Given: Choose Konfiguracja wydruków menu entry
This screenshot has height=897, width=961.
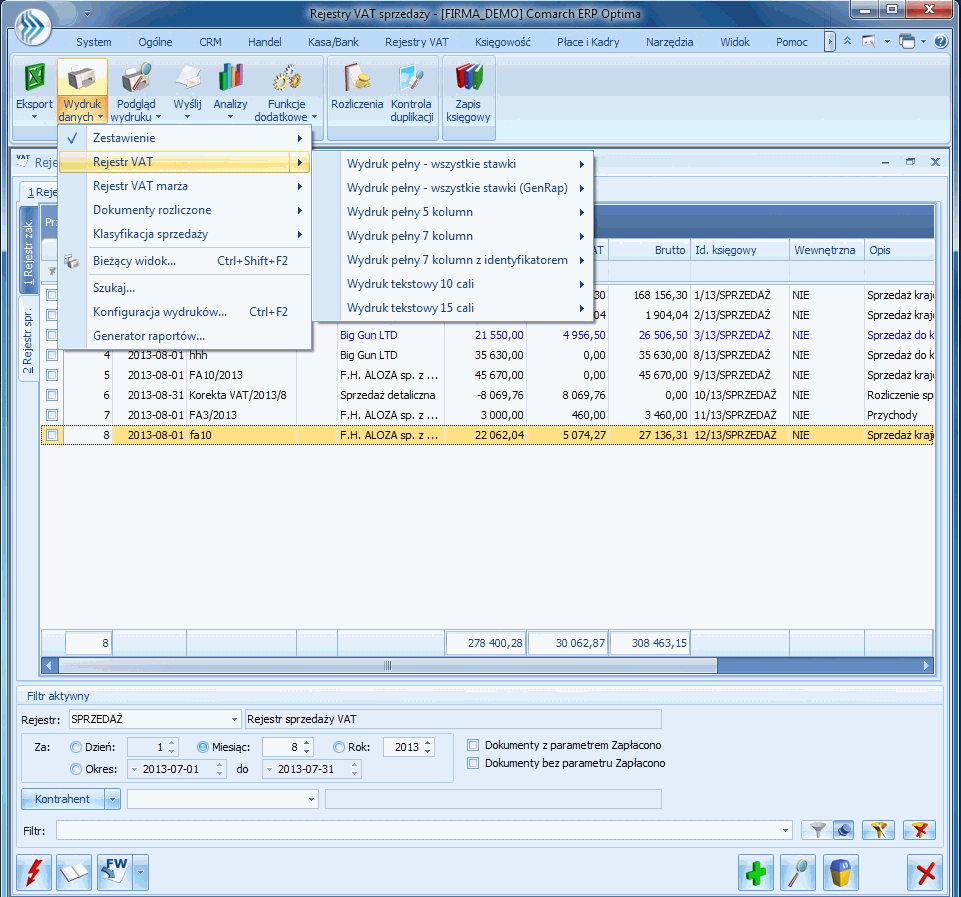Looking at the screenshot, I should click(x=184, y=312).
